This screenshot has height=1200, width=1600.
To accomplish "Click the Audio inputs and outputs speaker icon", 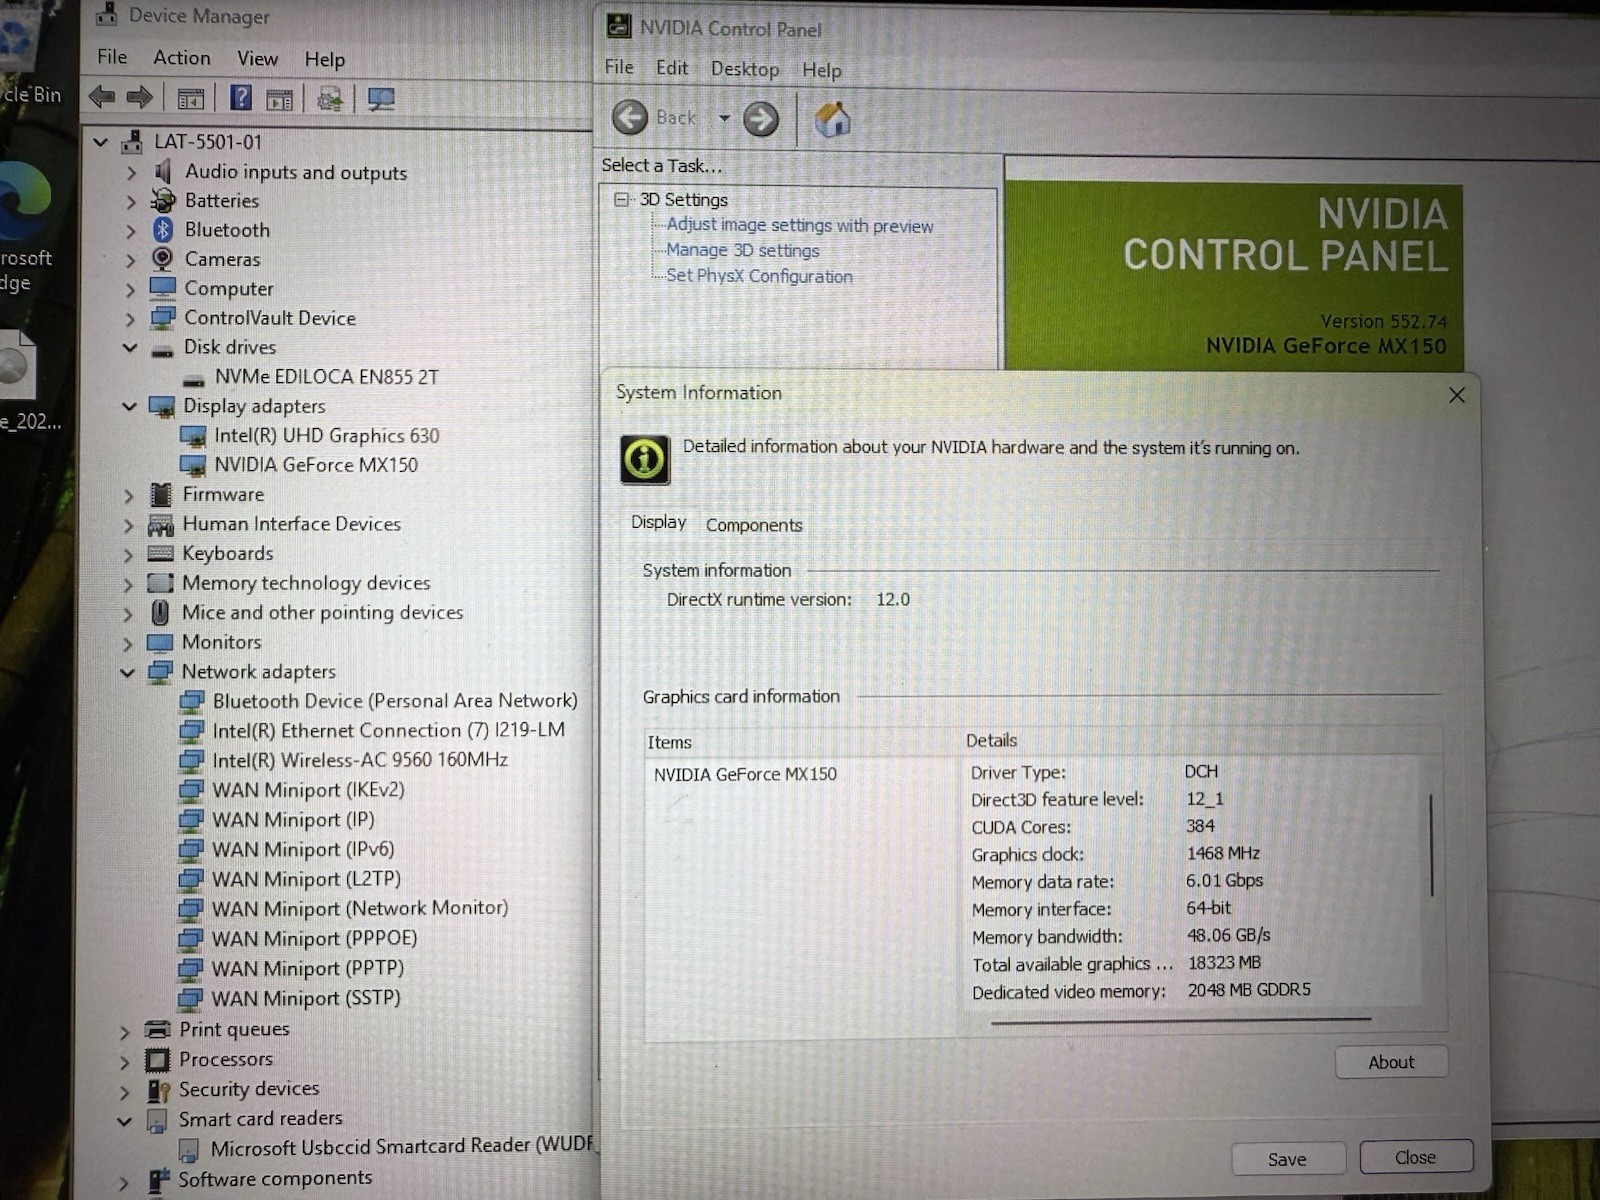I will 163,172.
